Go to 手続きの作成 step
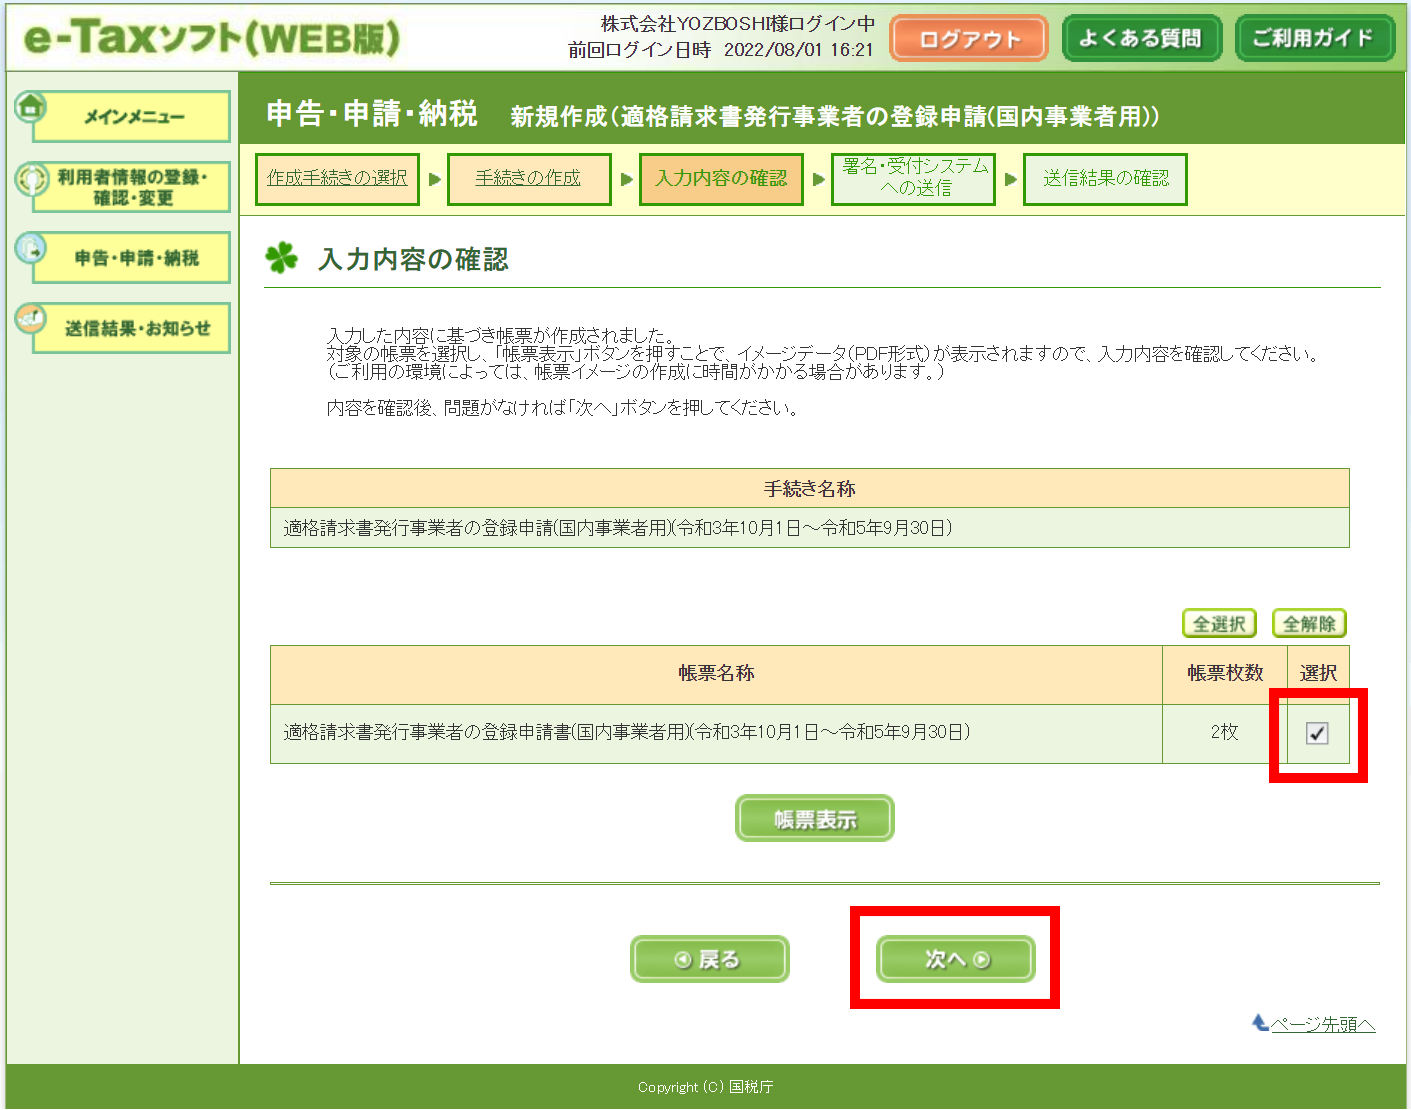 (x=529, y=178)
